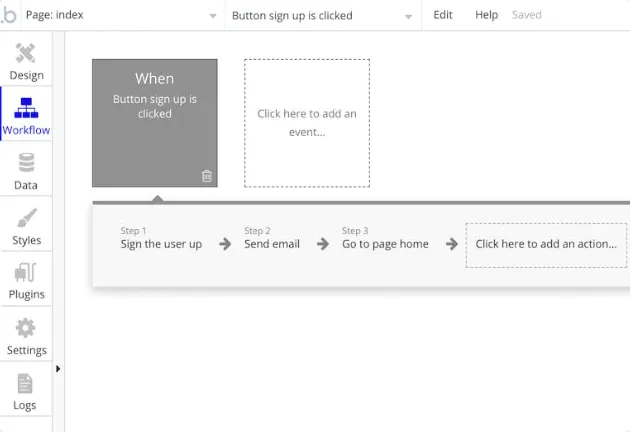
Task: Click here to add an event box
Action: pos(307,123)
